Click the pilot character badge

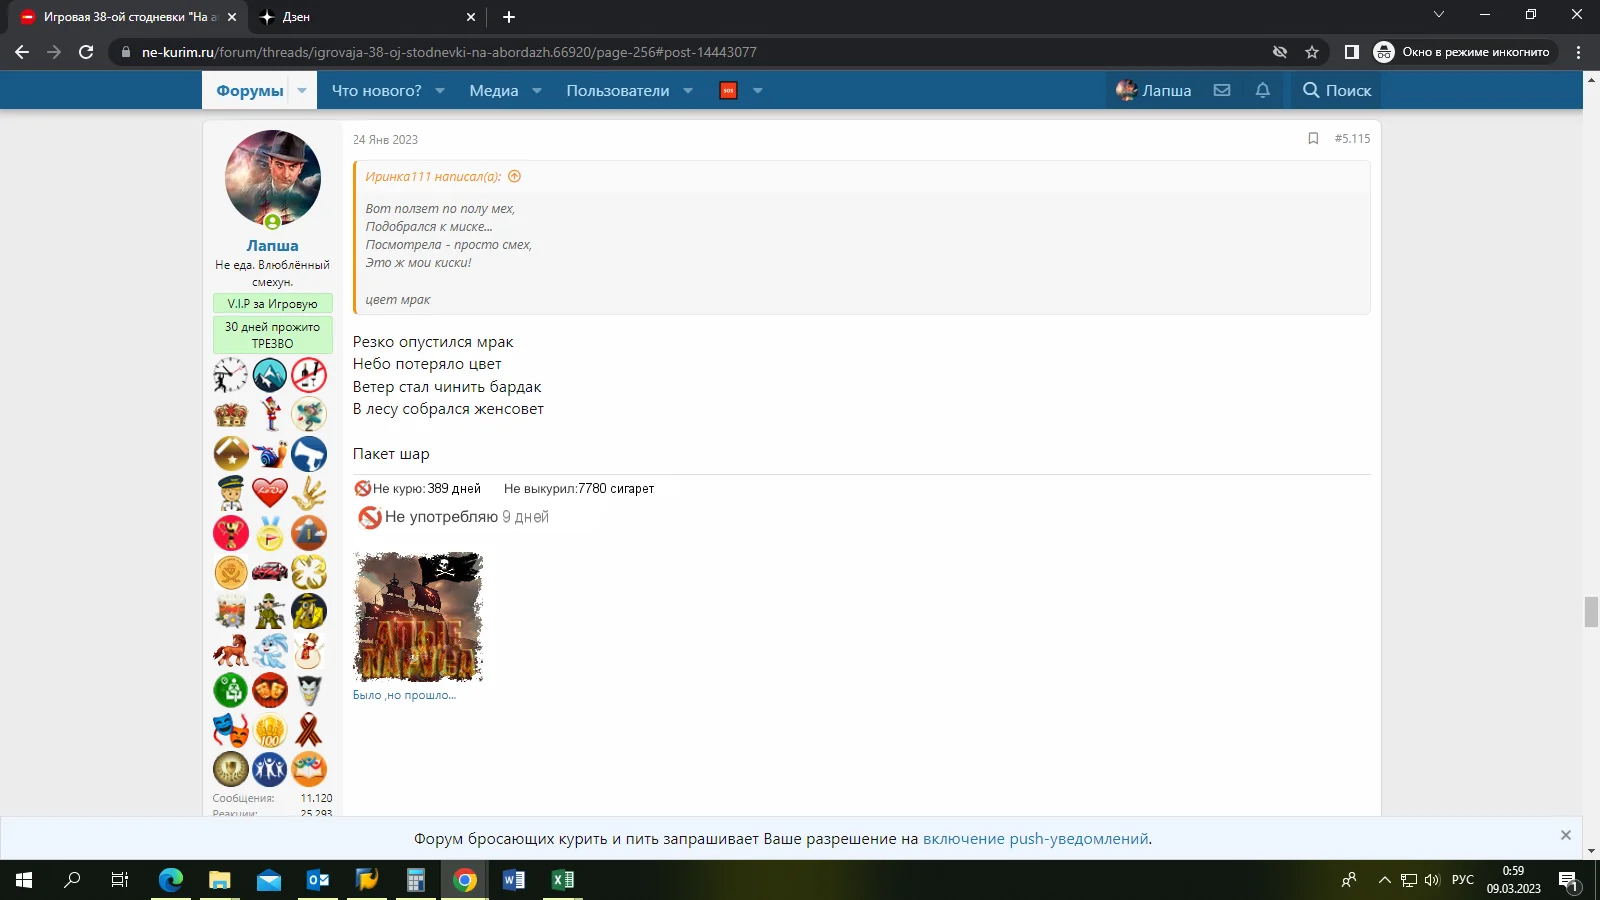230,493
